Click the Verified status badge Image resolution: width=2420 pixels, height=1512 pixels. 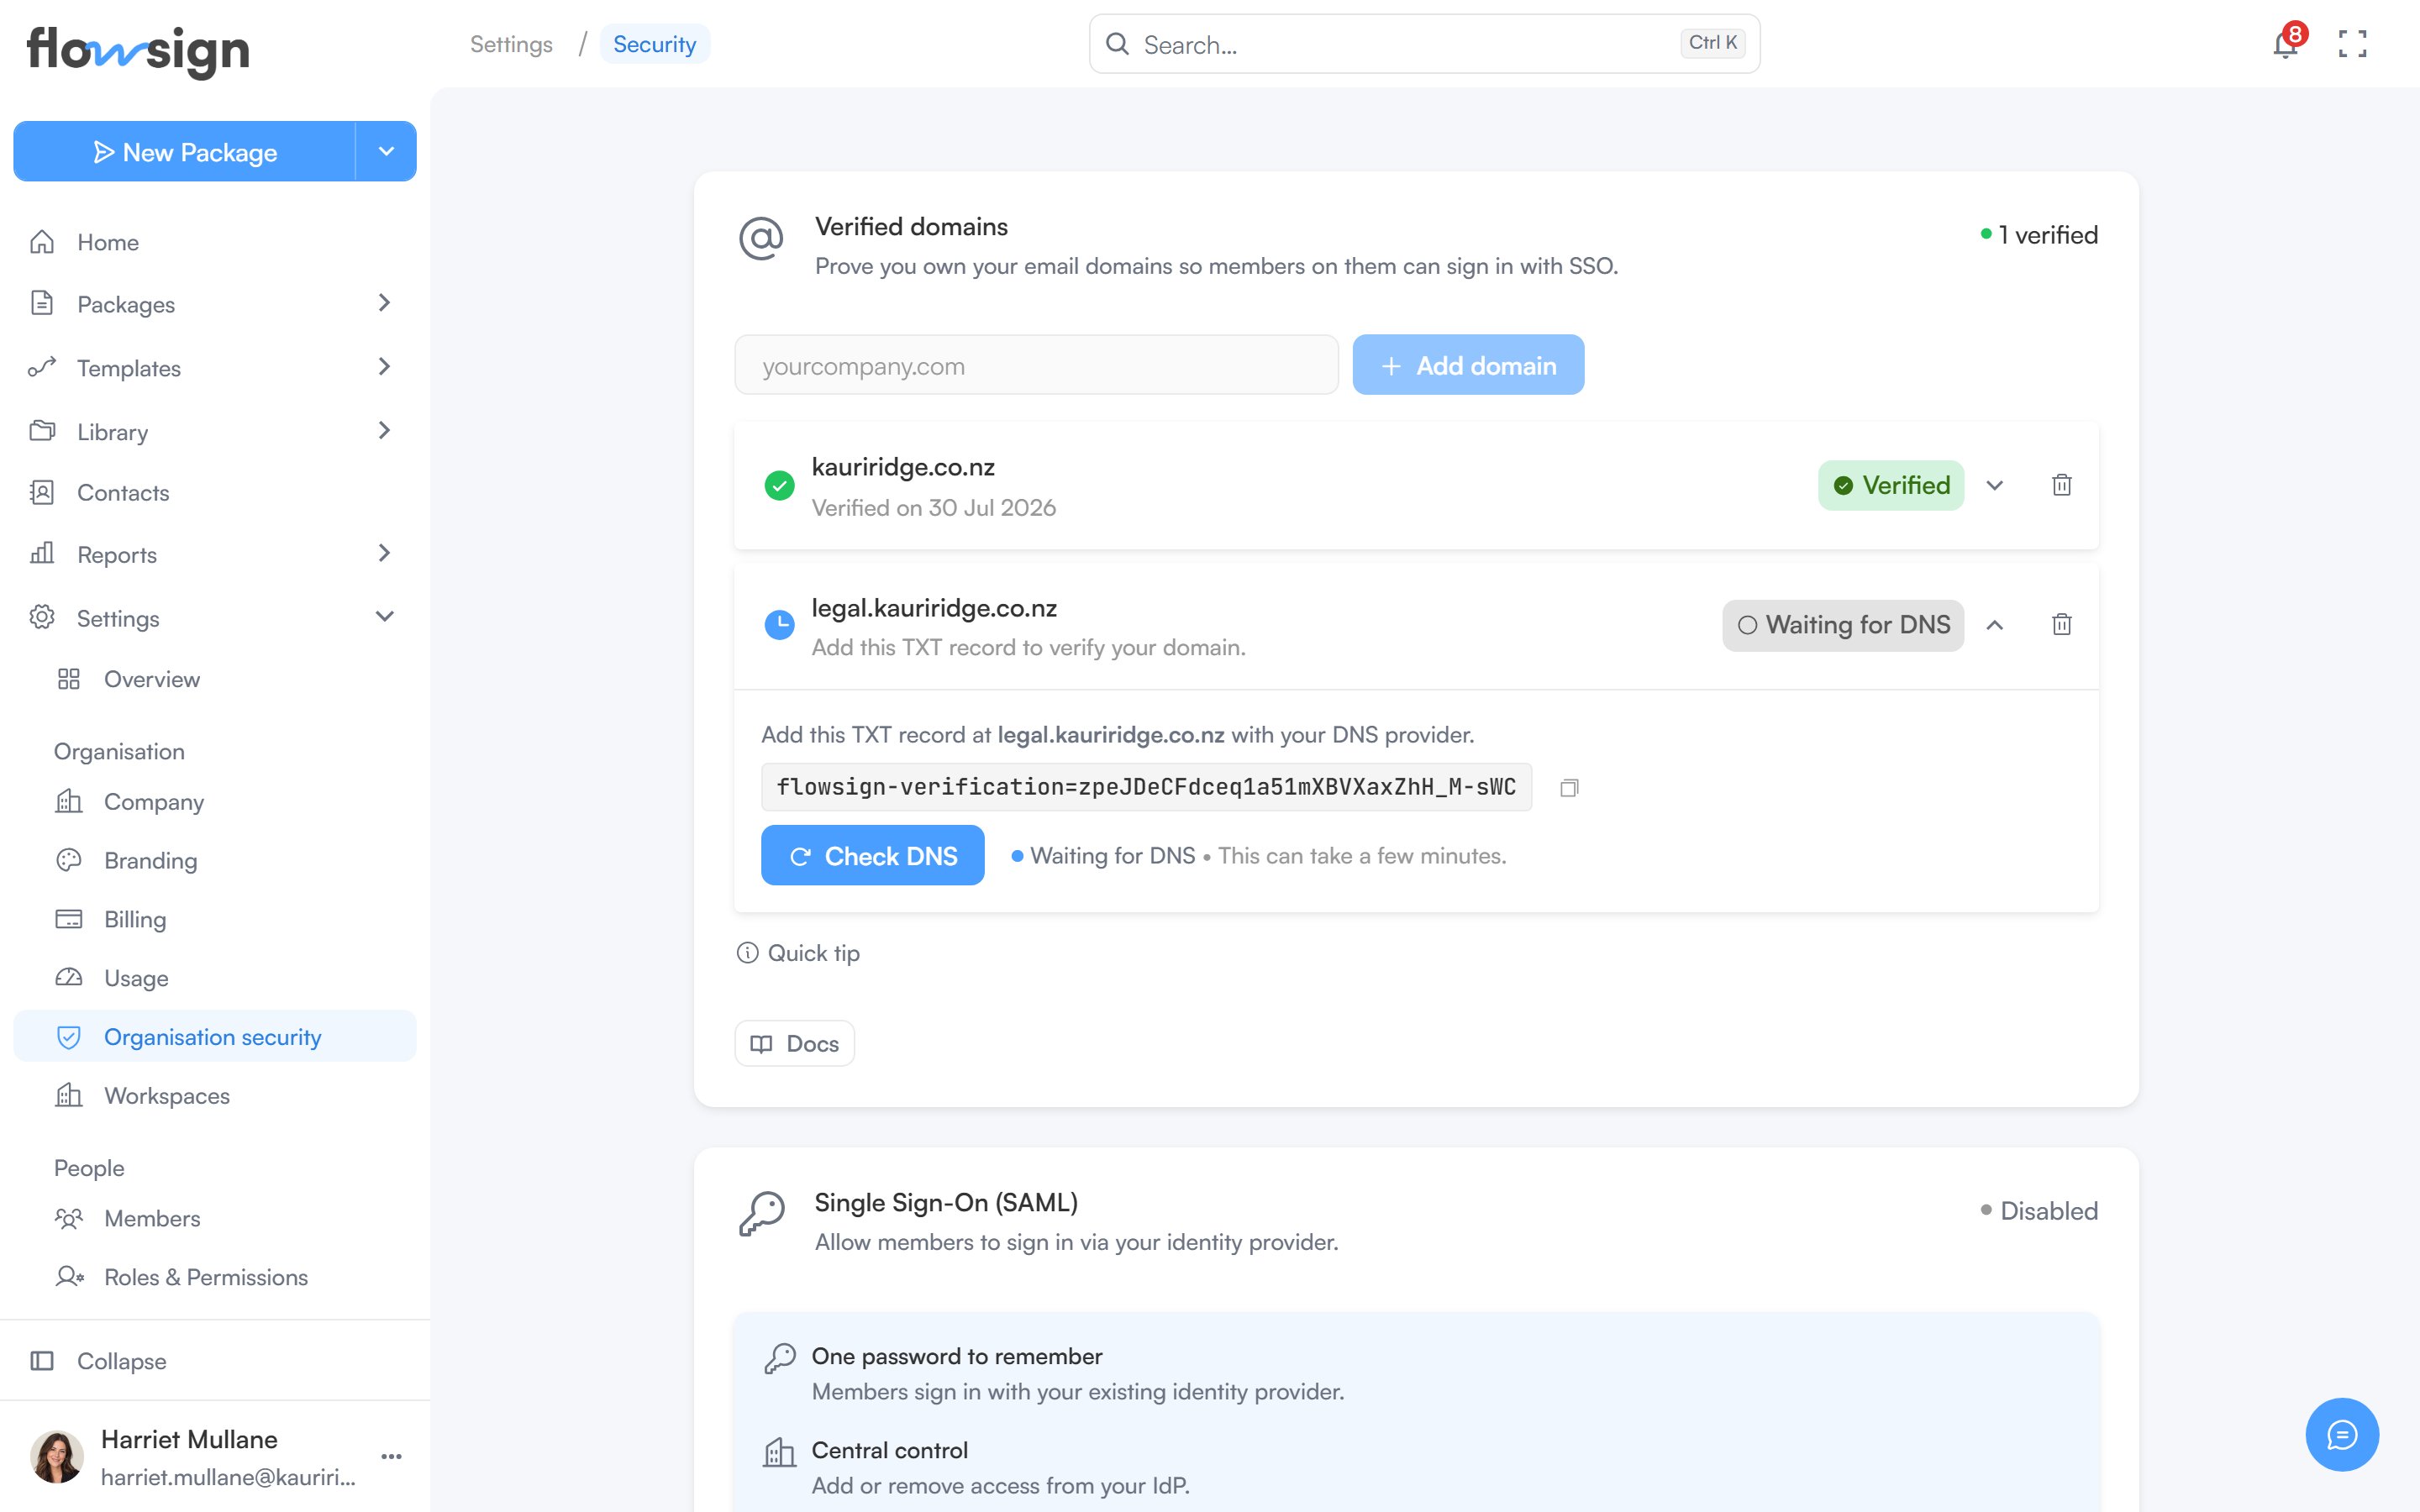[1891, 485]
